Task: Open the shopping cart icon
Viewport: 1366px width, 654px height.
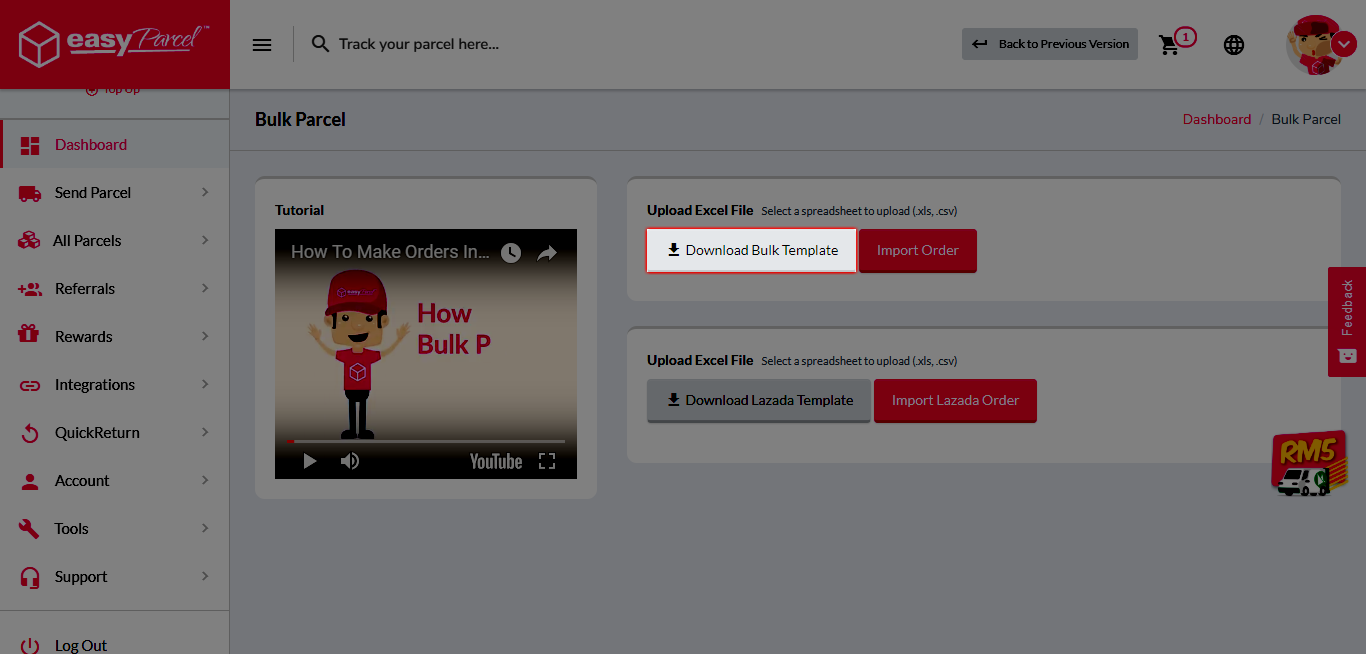Action: [1170, 45]
